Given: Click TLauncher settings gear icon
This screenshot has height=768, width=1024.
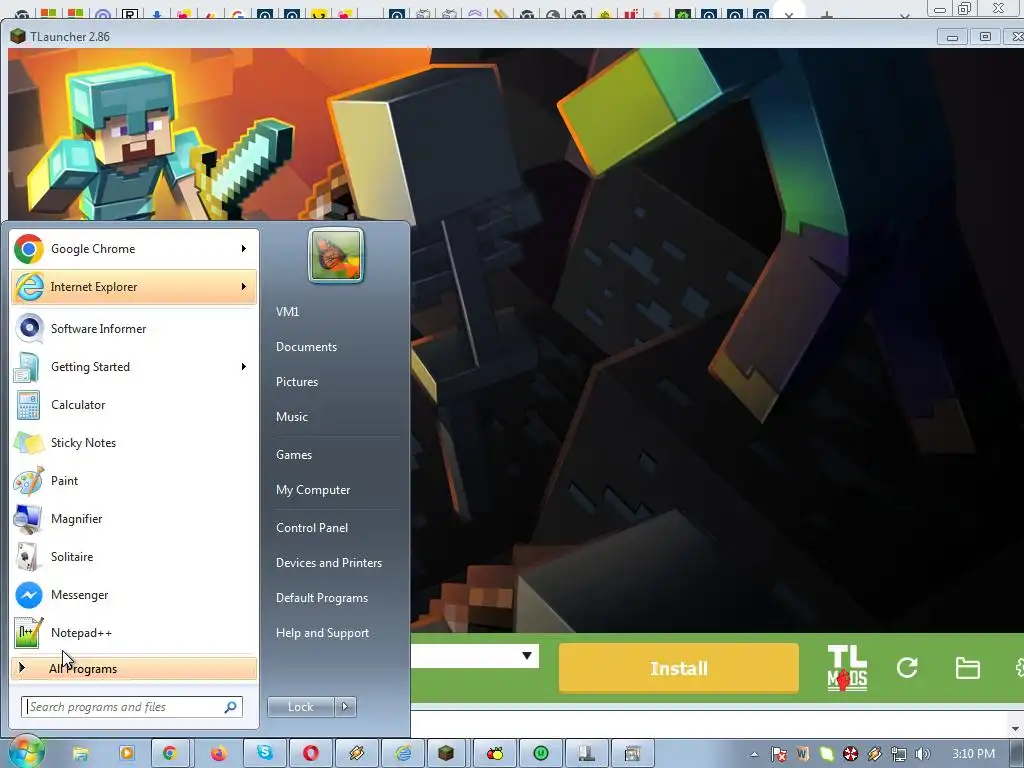Looking at the screenshot, I should pyautogui.click(x=1019, y=668).
